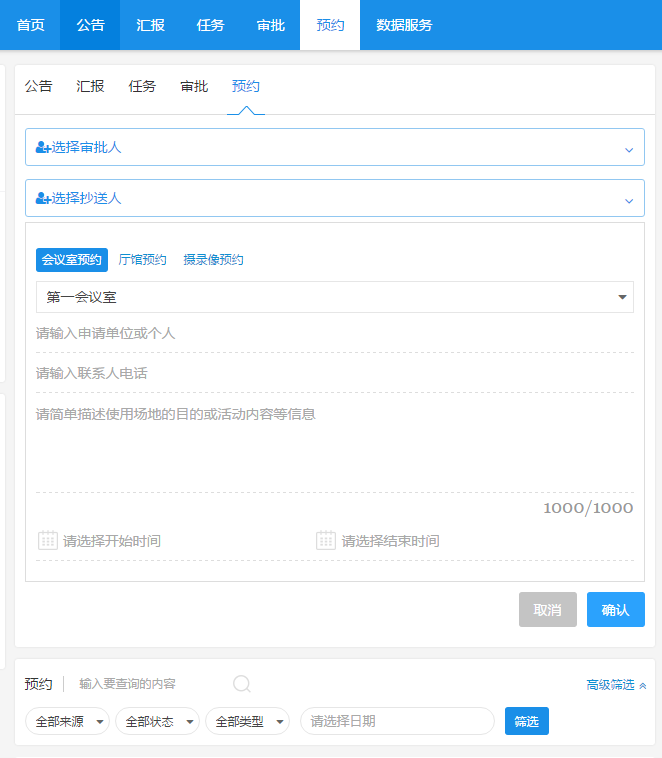Go to 首页 in top navigation
The image size is (662, 758).
30,25
